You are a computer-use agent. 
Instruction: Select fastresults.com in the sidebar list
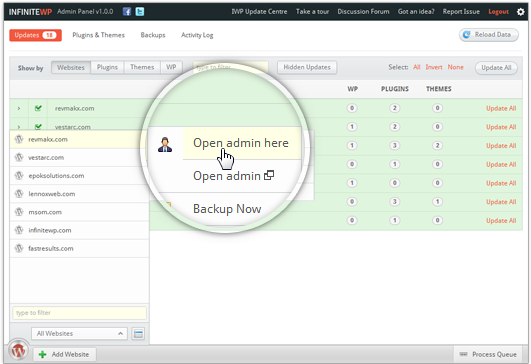(x=79, y=248)
